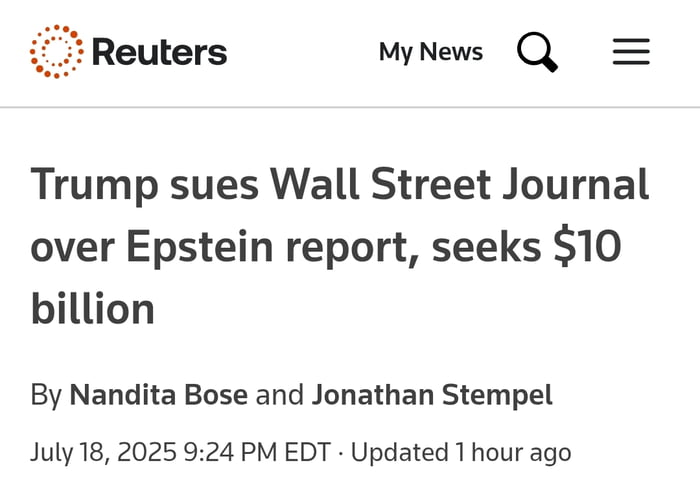Open search with the magnifying glass icon
This screenshot has width=700, height=487.
click(x=537, y=51)
